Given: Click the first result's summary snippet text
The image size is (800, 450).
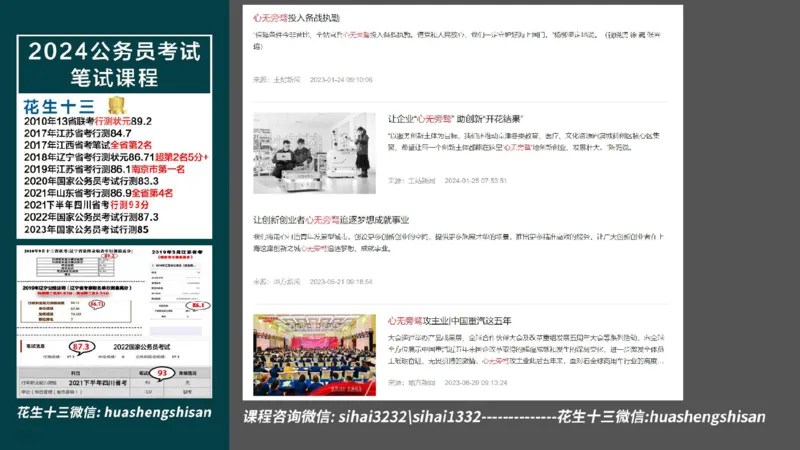Looking at the screenshot, I should click(x=458, y=40).
